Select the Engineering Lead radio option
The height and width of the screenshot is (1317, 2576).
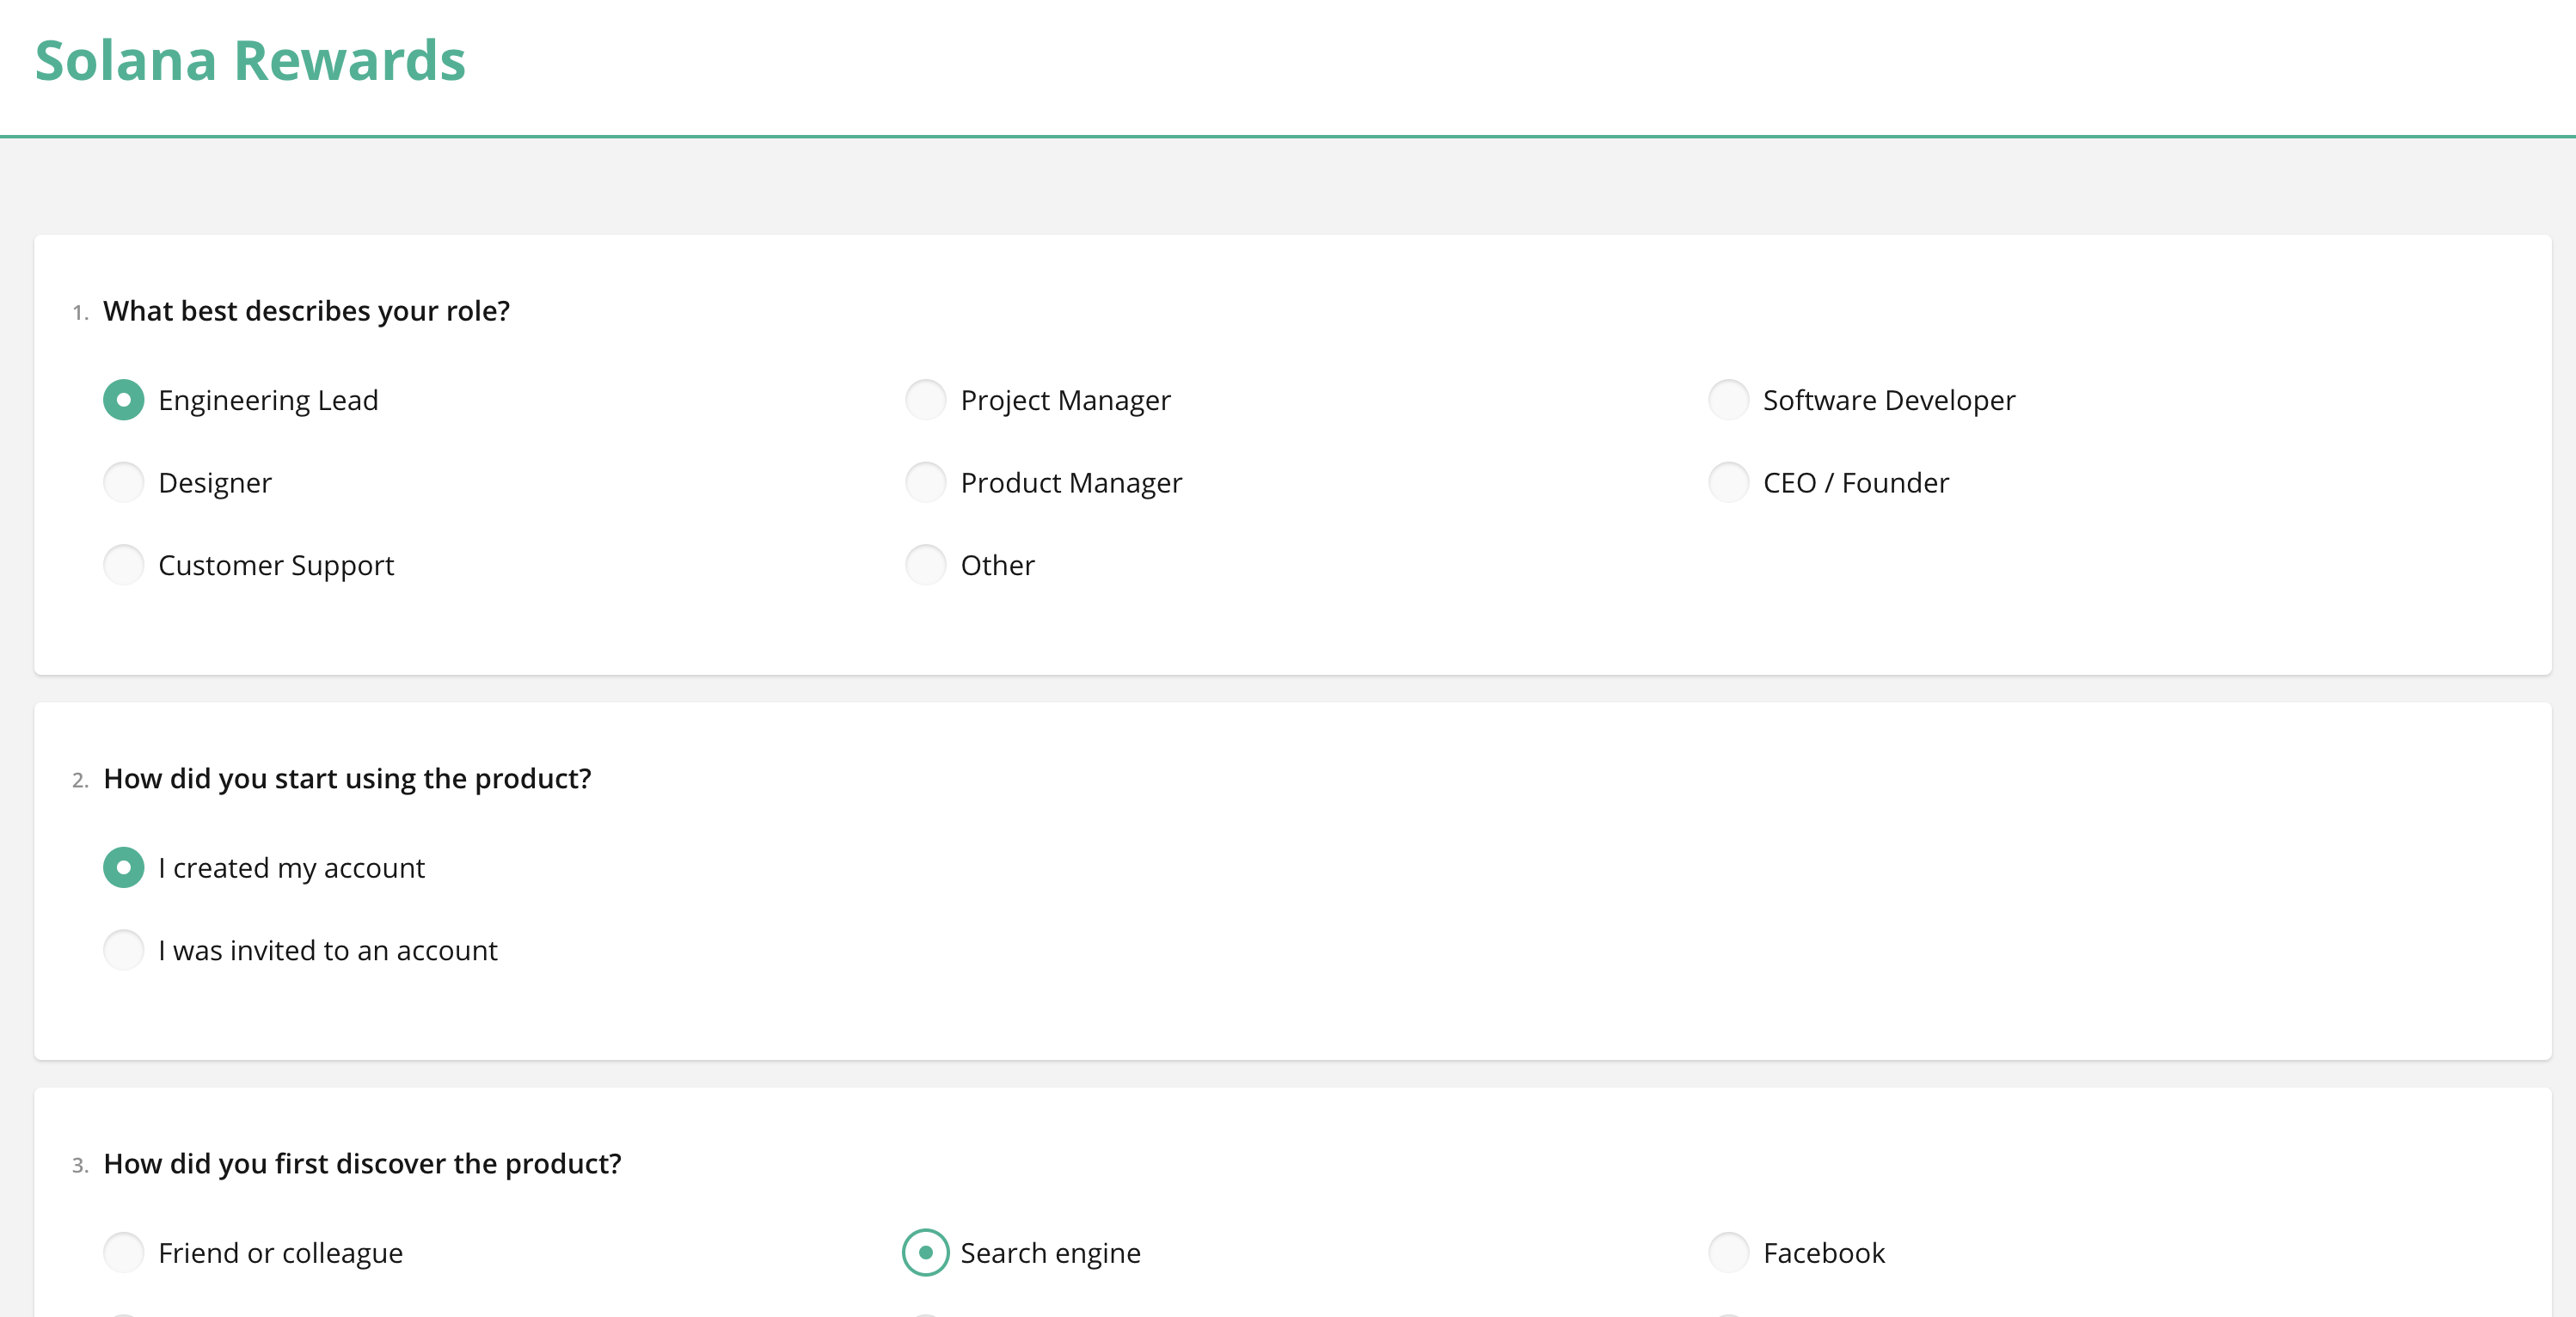coord(123,400)
